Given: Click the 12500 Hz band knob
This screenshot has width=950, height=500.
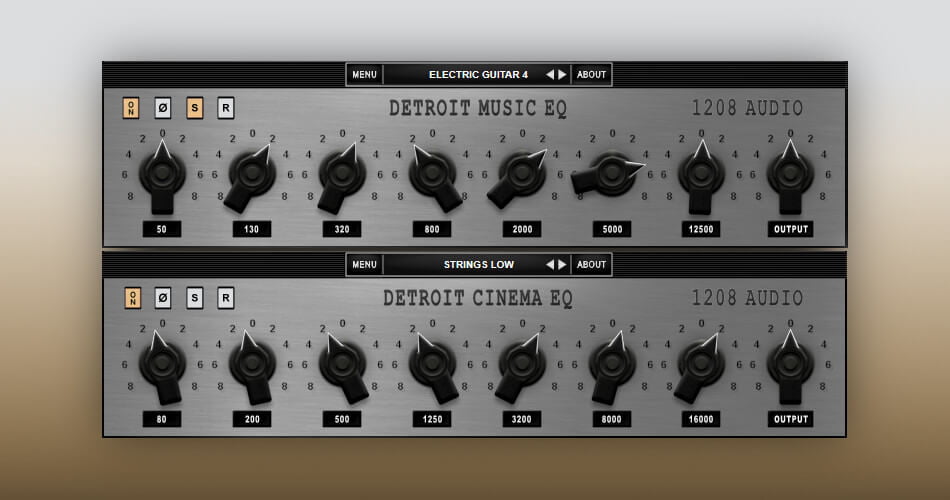Looking at the screenshot, I should point(701,174).
